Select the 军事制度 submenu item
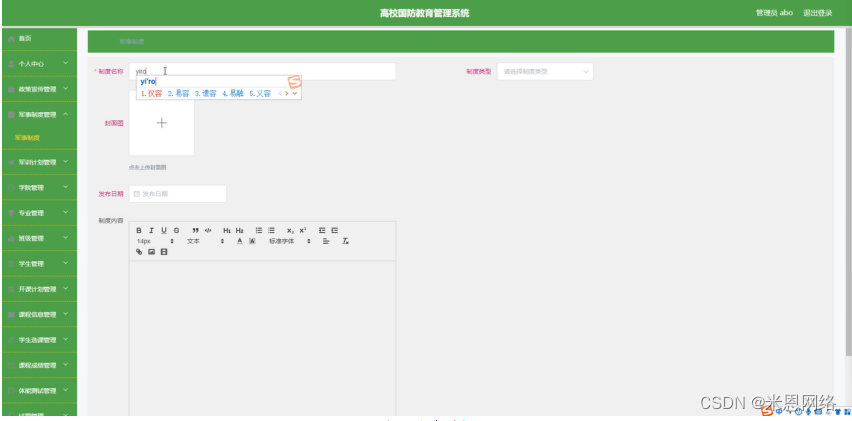Image resolution: width=852 pixels, height=421 pixels. [x=27, y=138]
